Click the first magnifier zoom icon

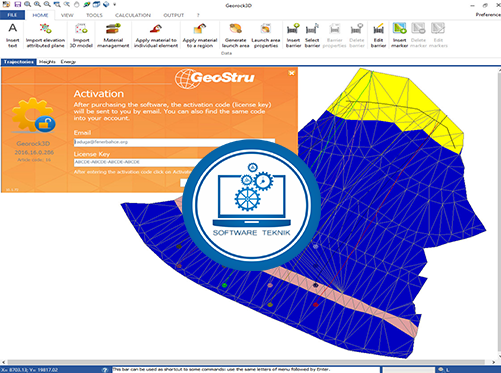pos(28,4)
